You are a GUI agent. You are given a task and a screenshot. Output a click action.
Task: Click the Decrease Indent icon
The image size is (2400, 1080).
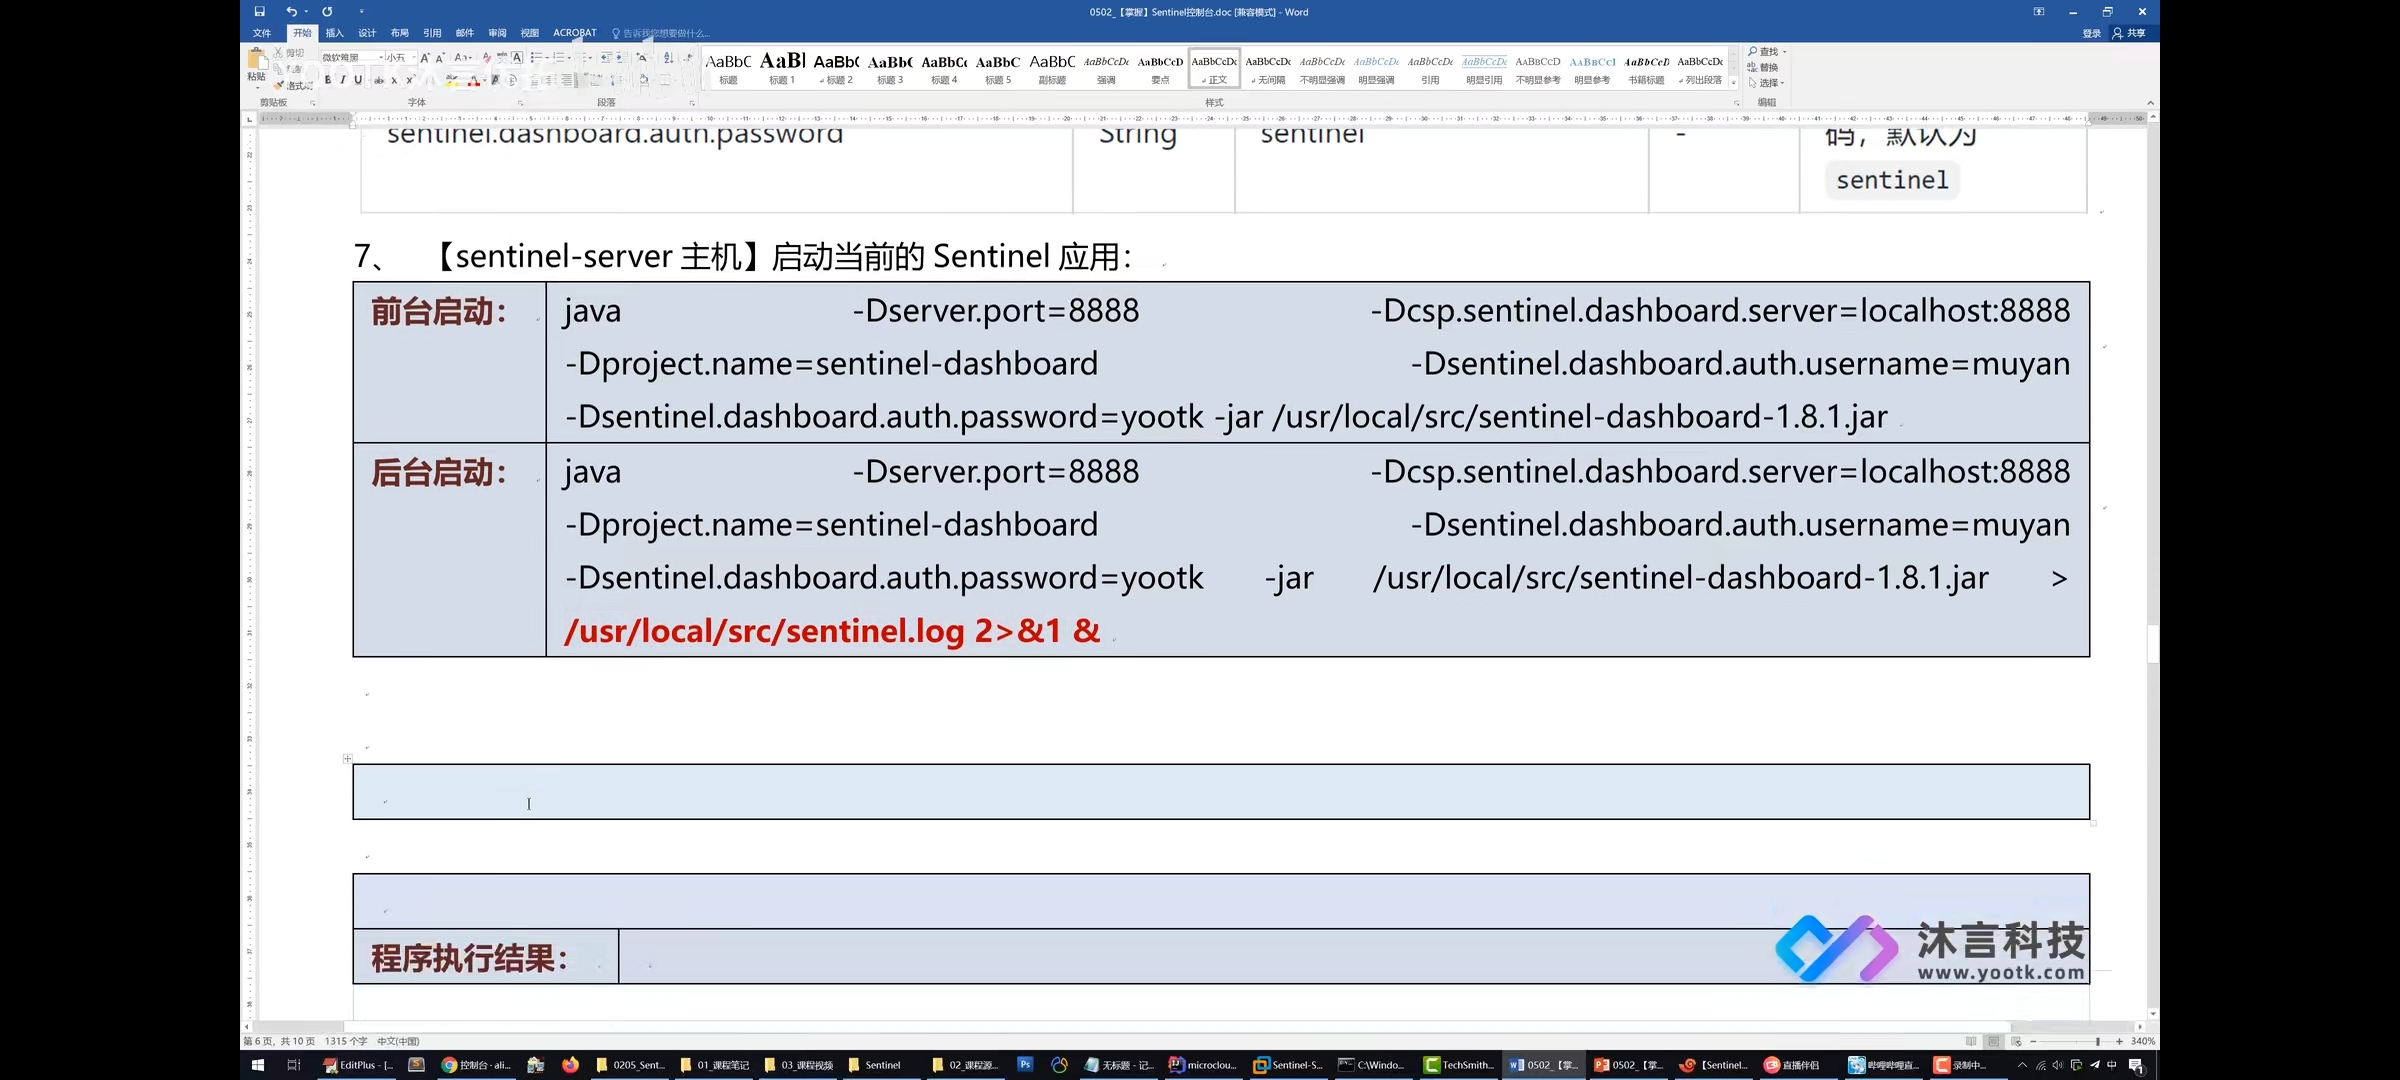tap(606, 58)
